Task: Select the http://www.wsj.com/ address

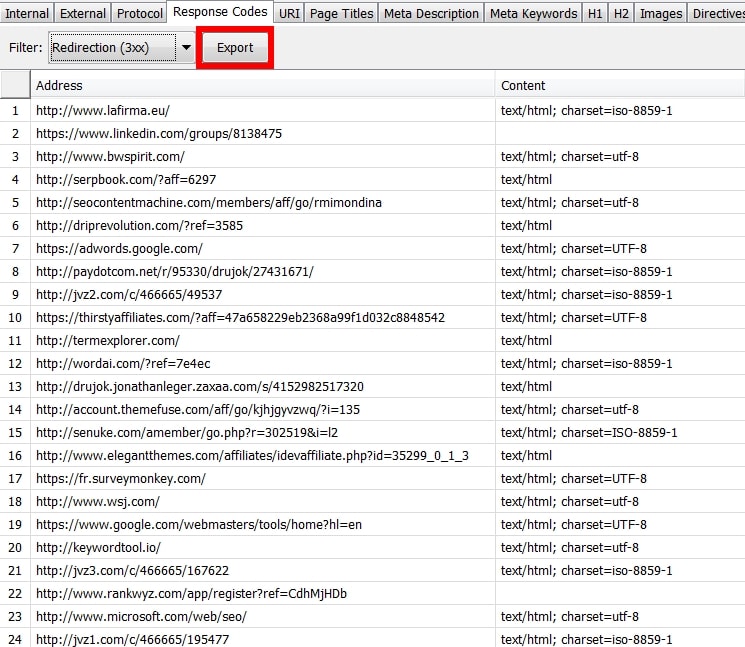Action: [98, 502]
